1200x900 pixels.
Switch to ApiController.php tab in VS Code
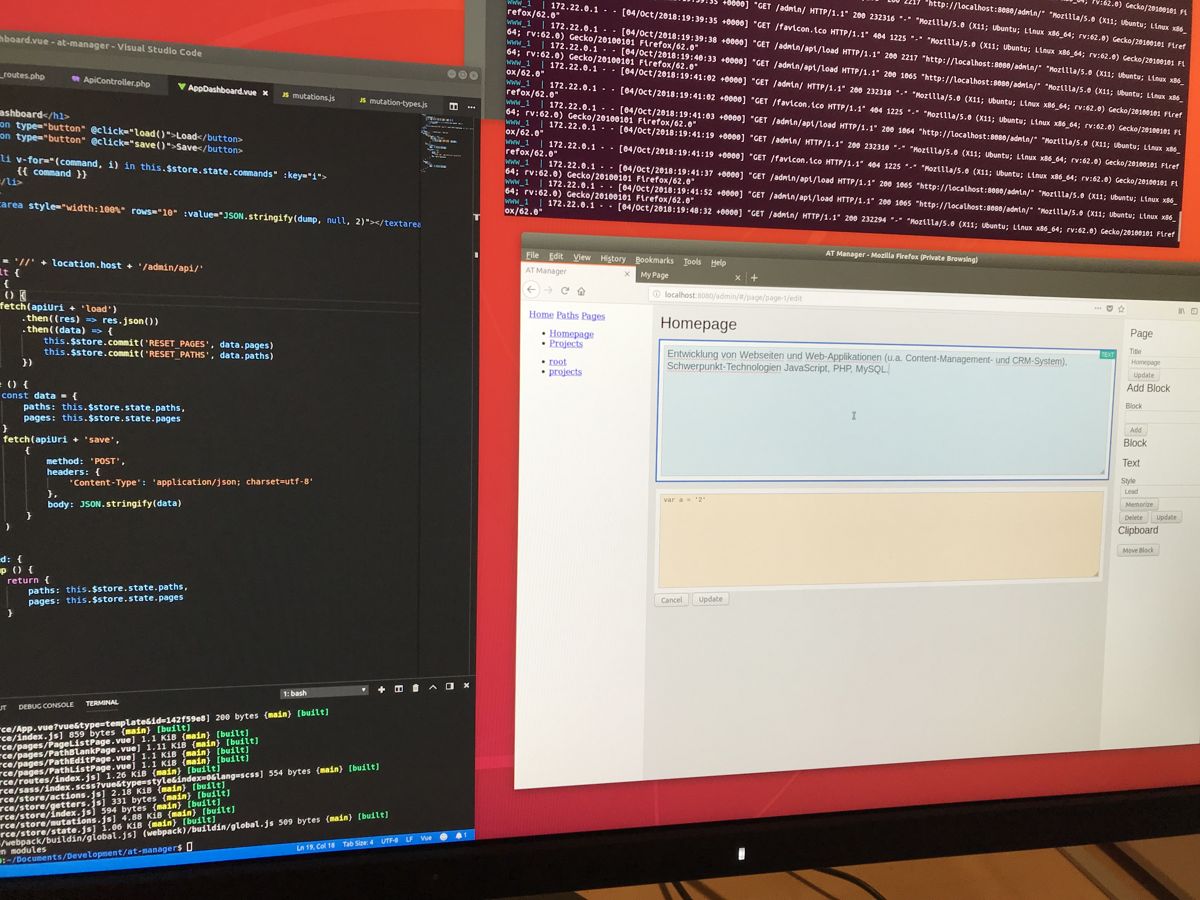(x=115, y=82)
